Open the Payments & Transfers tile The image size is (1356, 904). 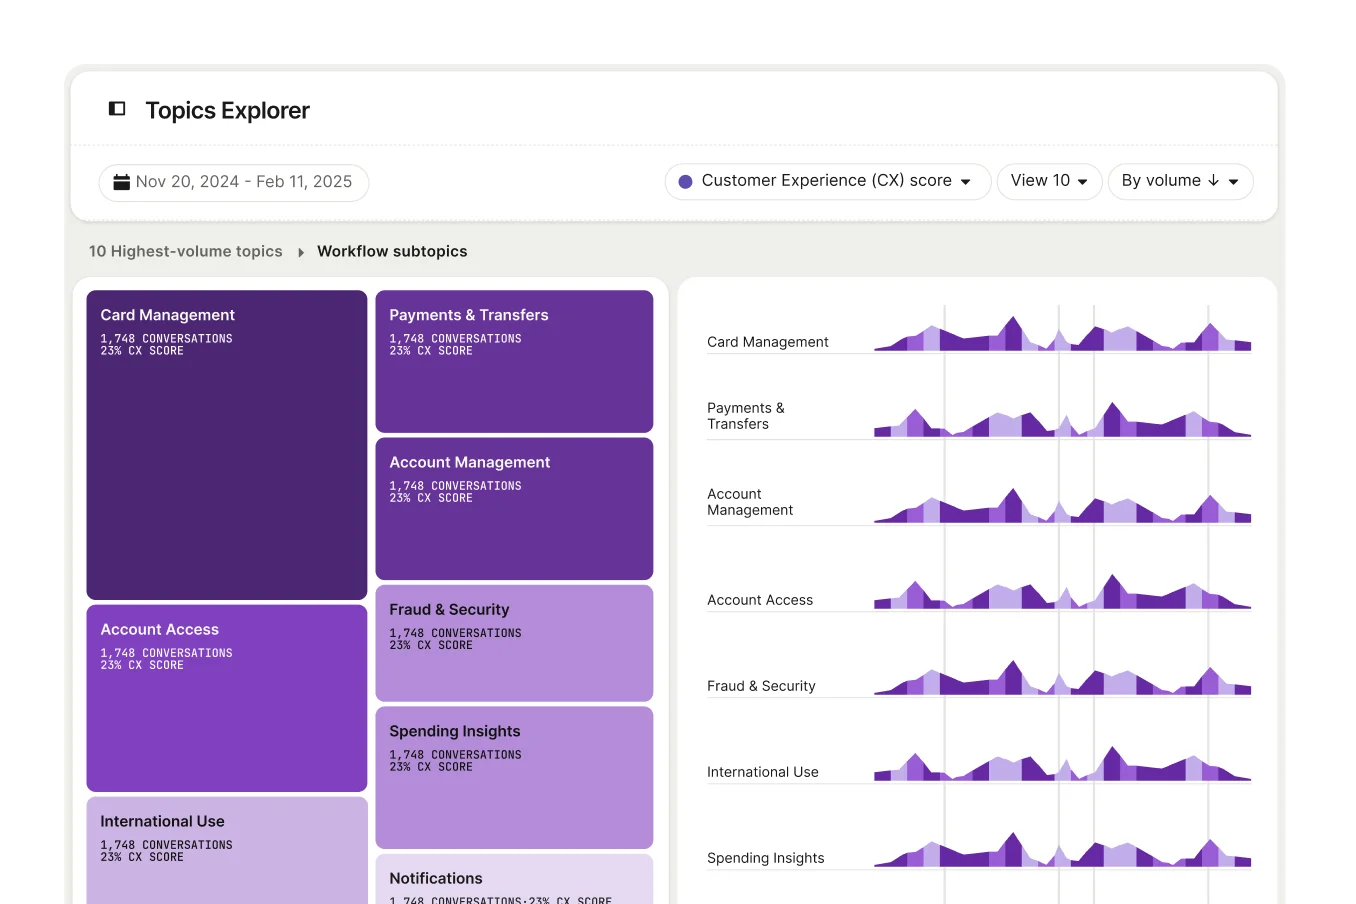tap(514, 361)
